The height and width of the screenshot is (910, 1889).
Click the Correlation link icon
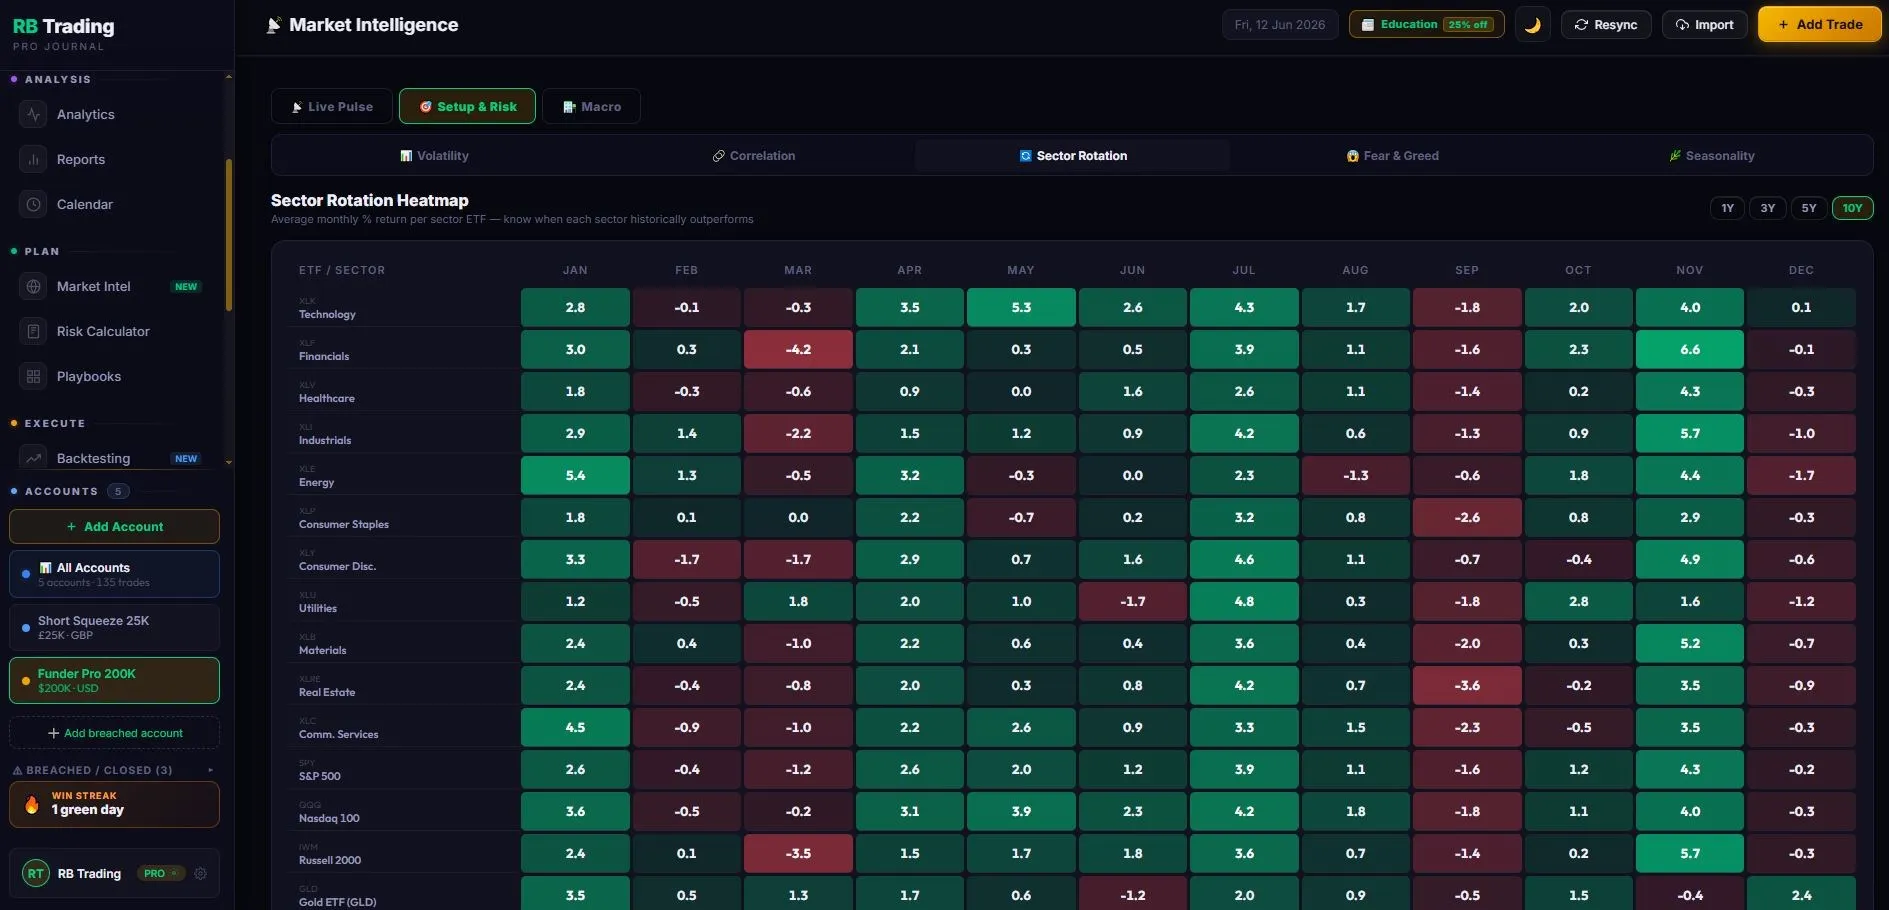[718, 156]
